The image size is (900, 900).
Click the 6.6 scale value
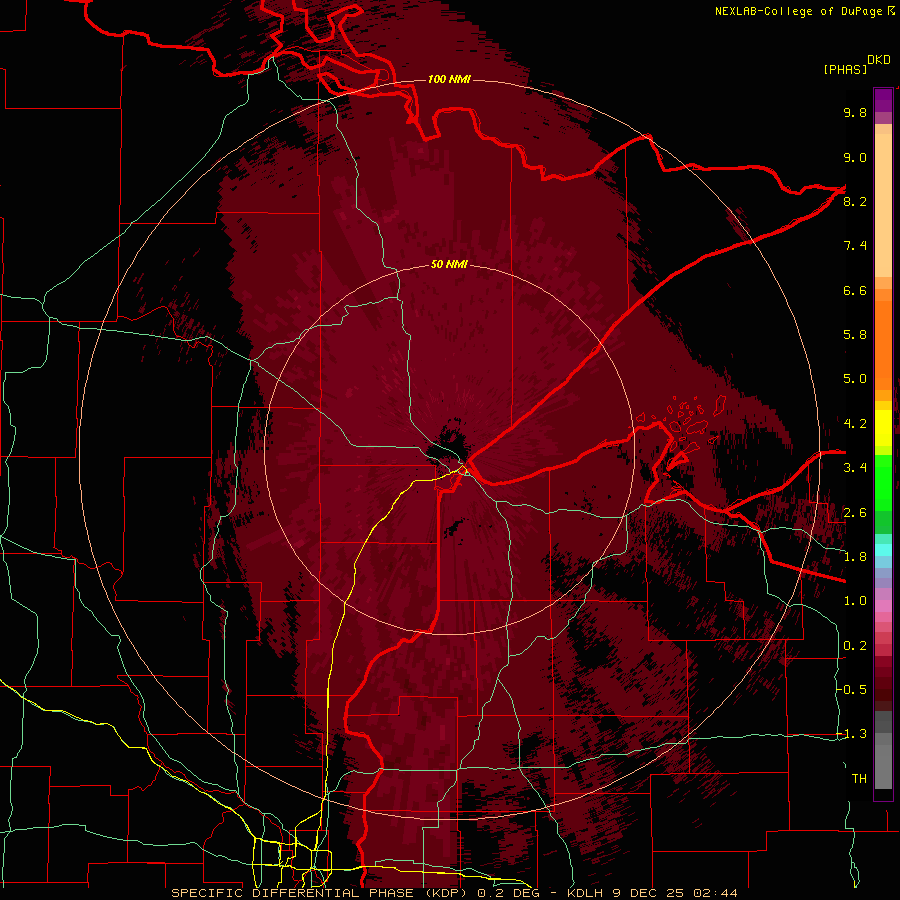tap(855, 290)
